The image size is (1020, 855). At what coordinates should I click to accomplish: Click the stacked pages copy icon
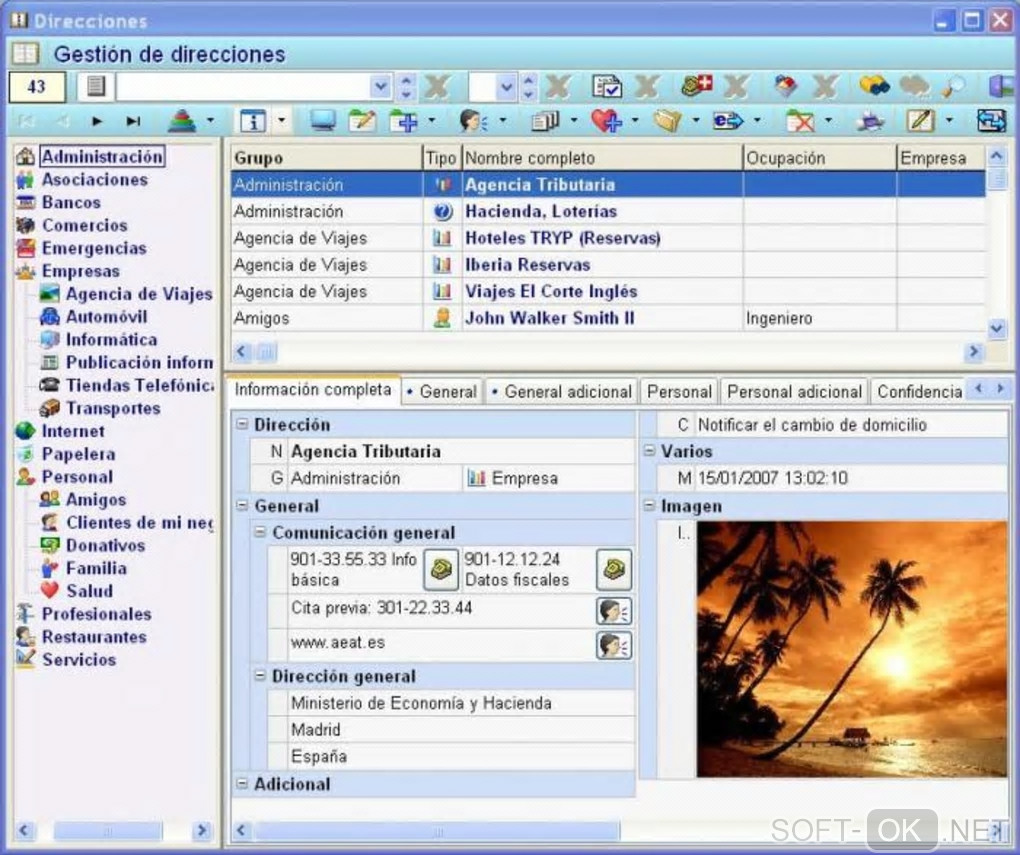tap(545, 121)
